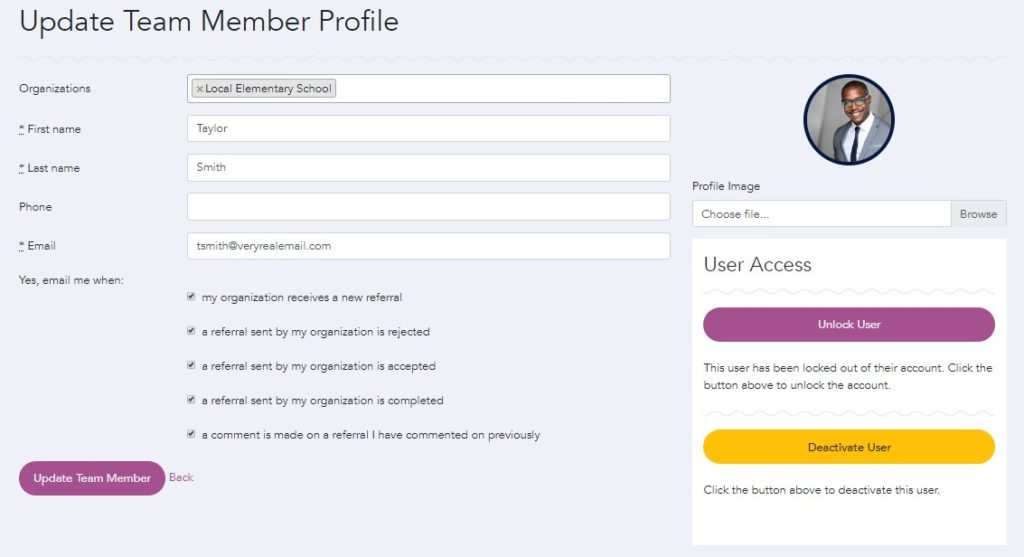Remove the Local Elementary School tag with its x
The height and width of the screenshot is (557, 1024).
point(199,89)
